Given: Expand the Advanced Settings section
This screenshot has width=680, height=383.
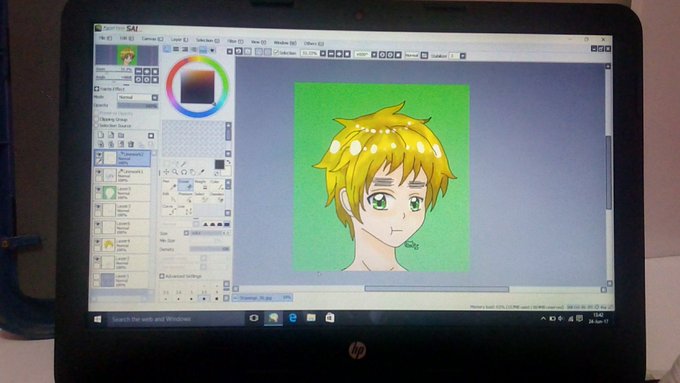Looking at the screenshot, I should tap(162, 276).
